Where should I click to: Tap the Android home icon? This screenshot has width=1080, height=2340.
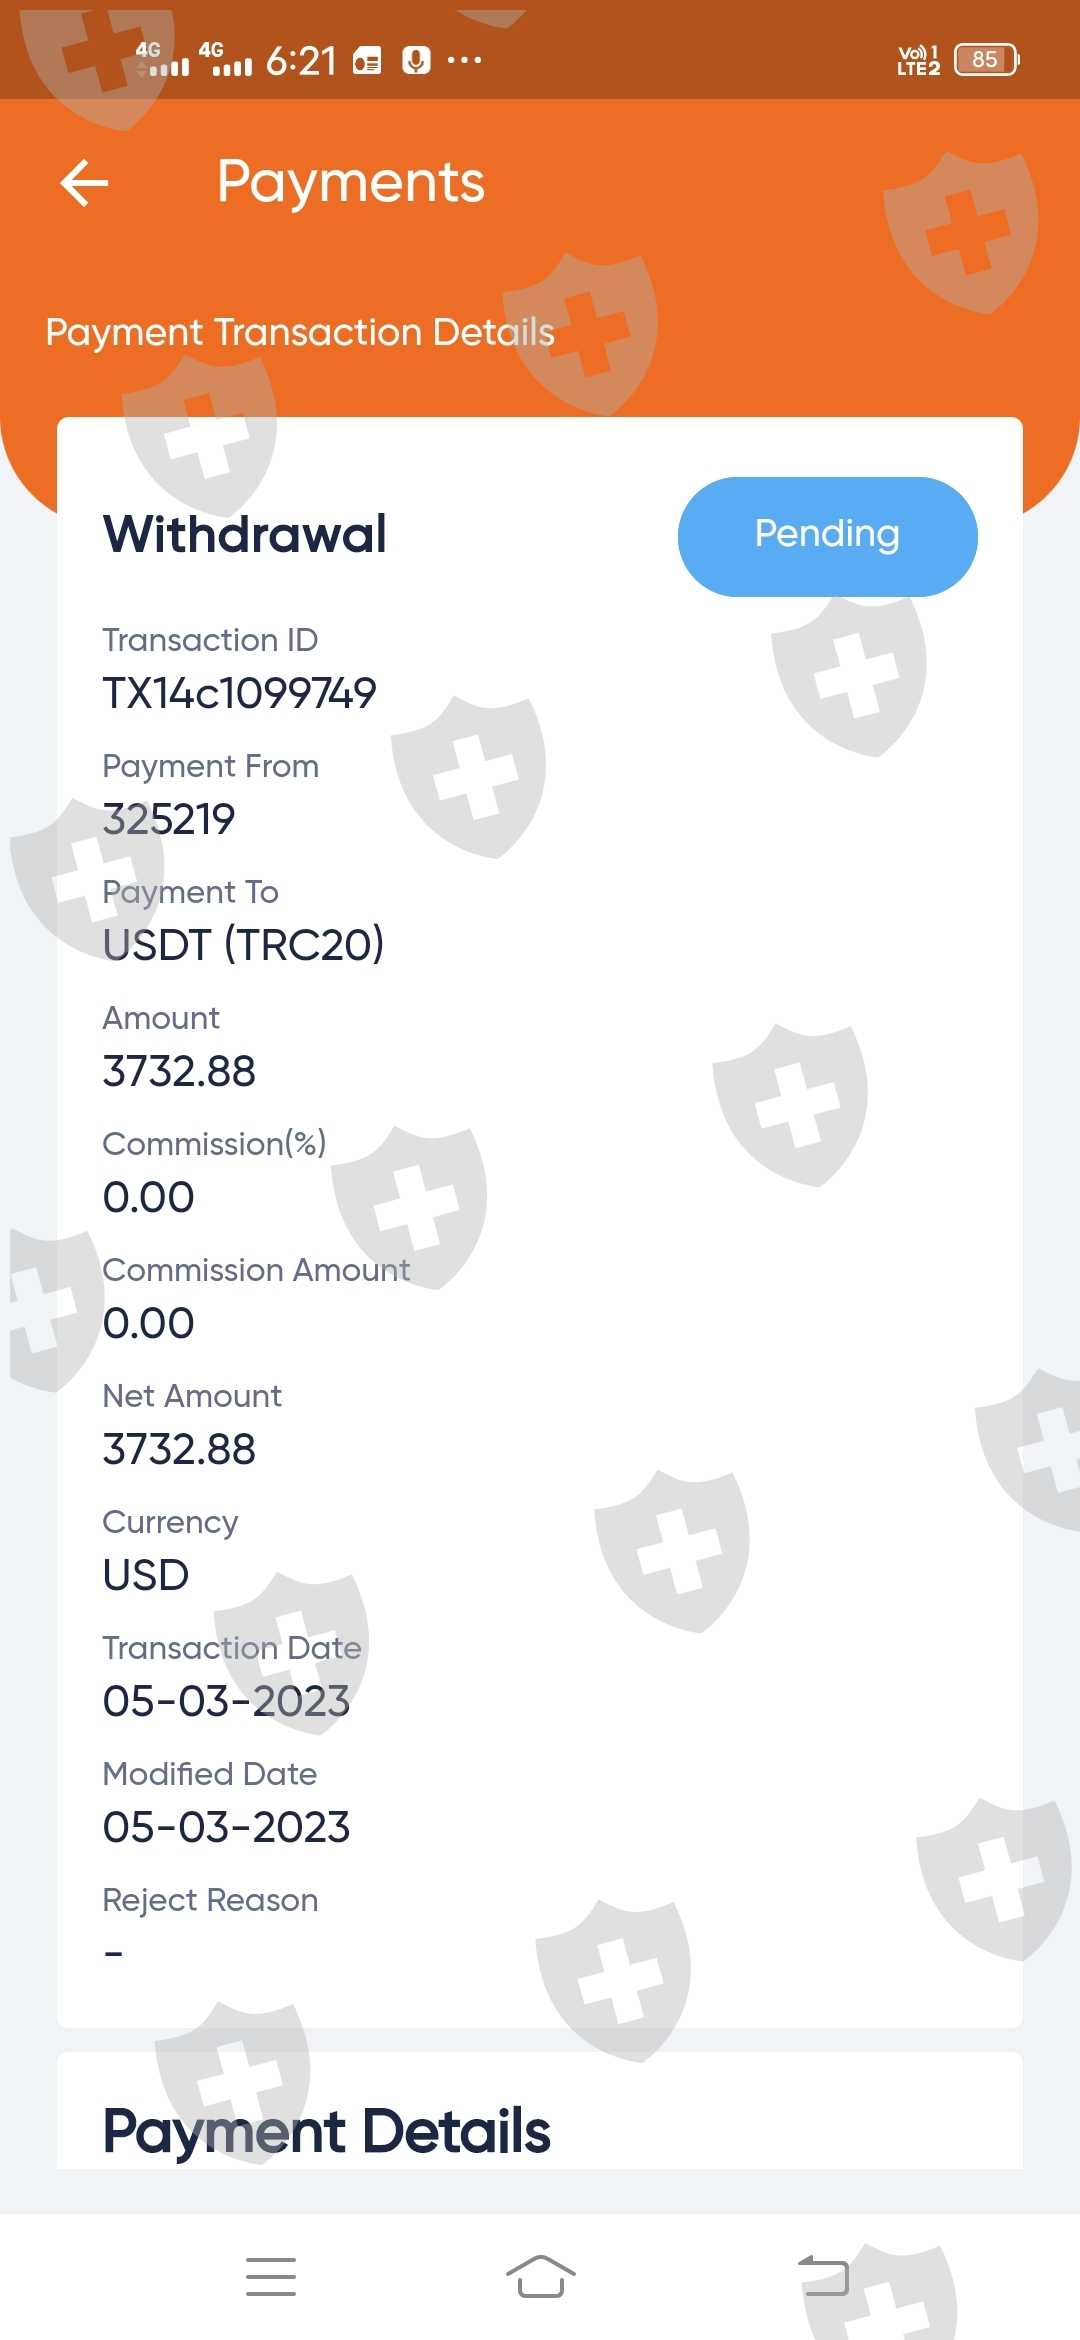point(541,2277)
